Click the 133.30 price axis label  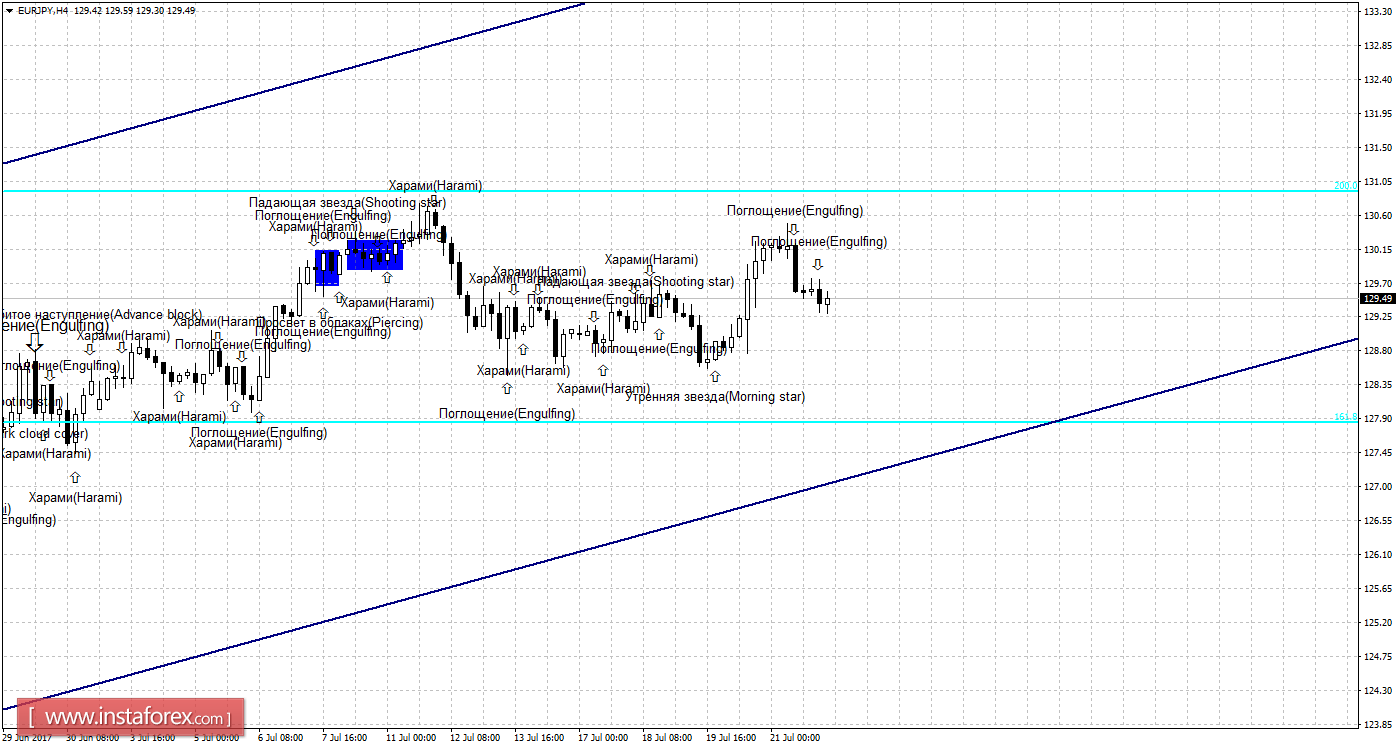pyautogui.click(x=1377, y=12)
